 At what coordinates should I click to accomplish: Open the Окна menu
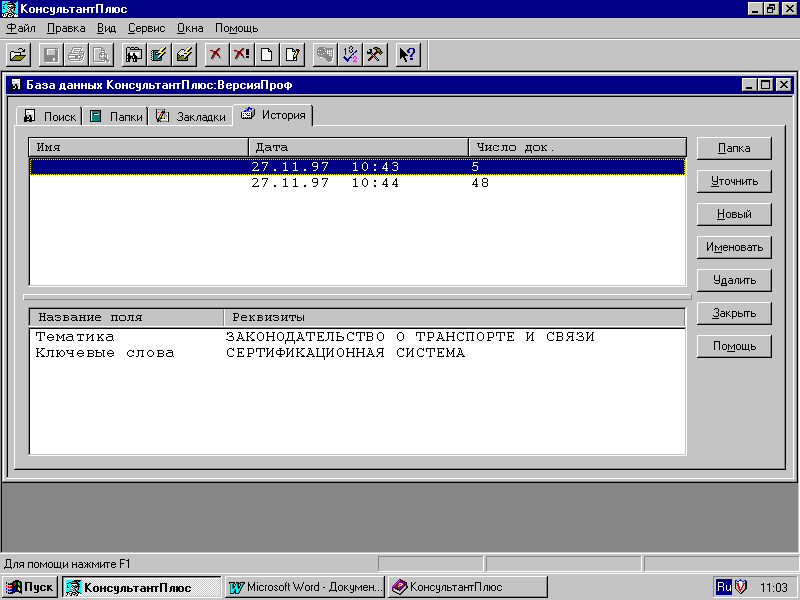[x=190, y=28]
